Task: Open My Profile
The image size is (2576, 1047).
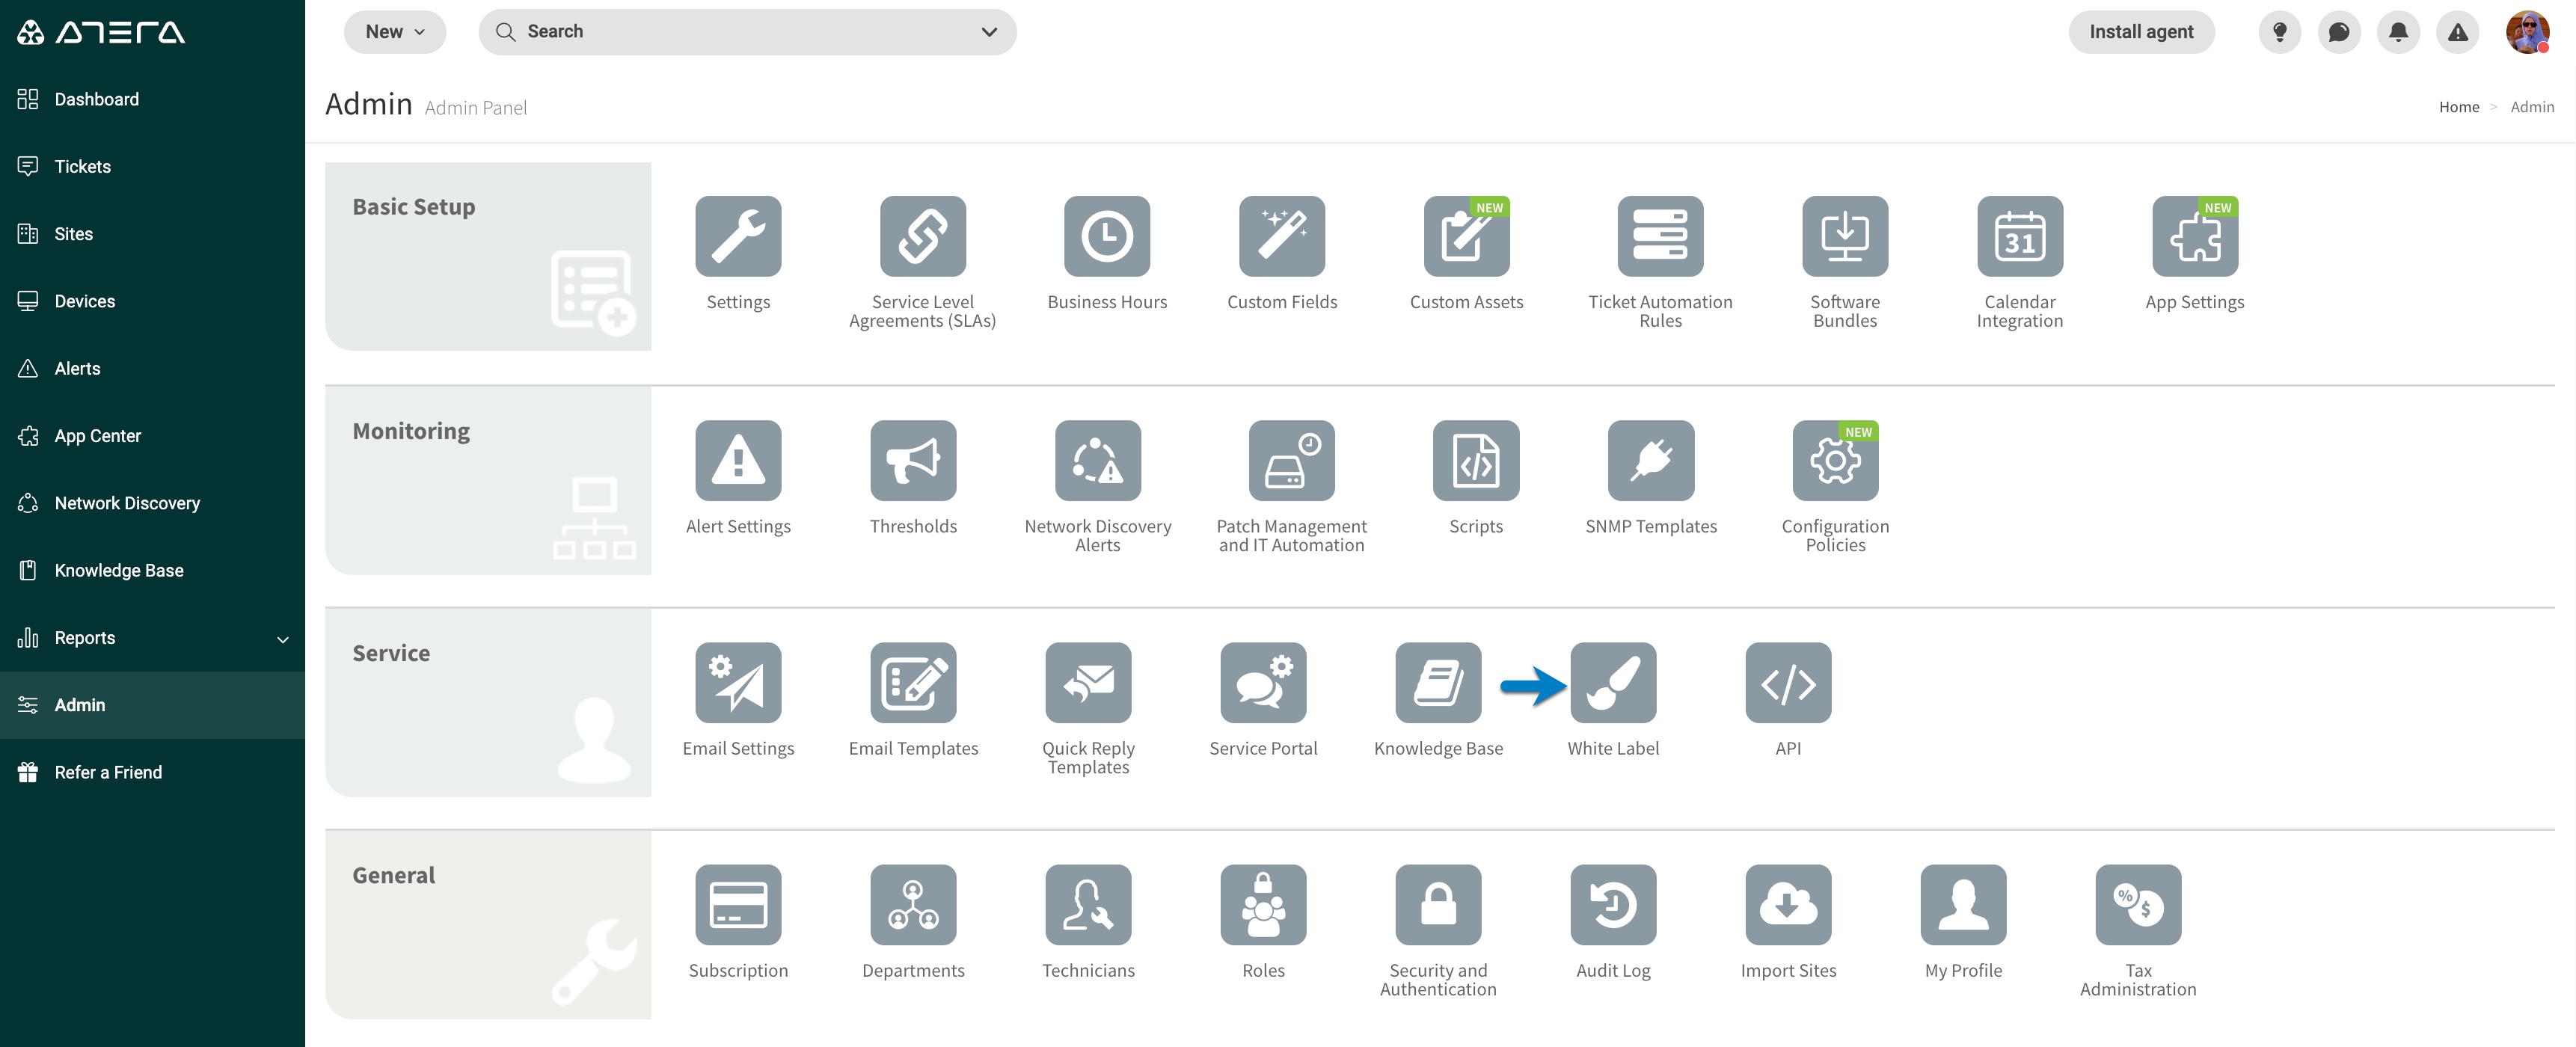Action: (x=1963, y=904)
